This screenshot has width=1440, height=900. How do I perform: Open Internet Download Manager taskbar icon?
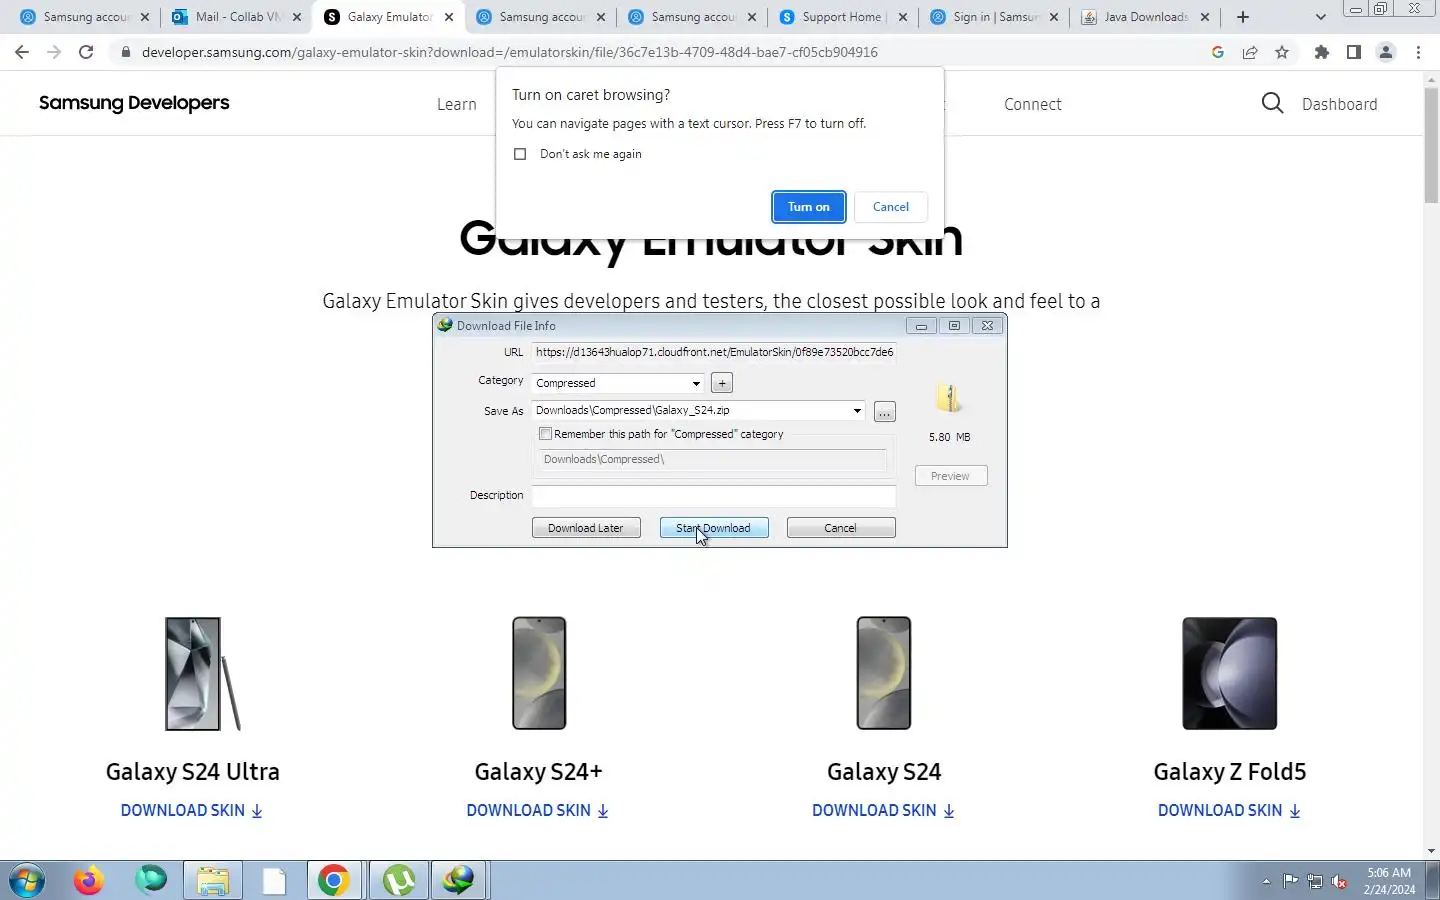point(459,881)
